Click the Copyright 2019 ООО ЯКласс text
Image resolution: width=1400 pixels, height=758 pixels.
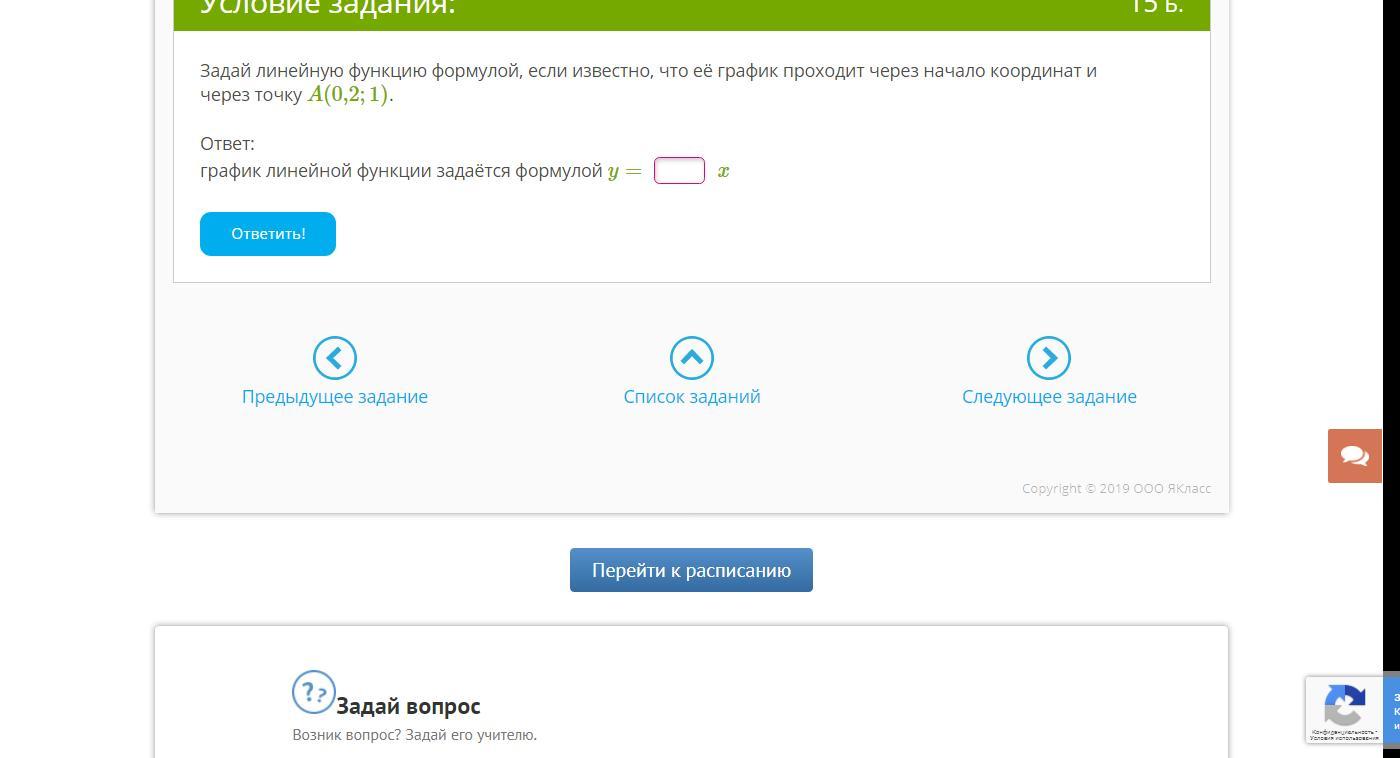[1116, 489]
